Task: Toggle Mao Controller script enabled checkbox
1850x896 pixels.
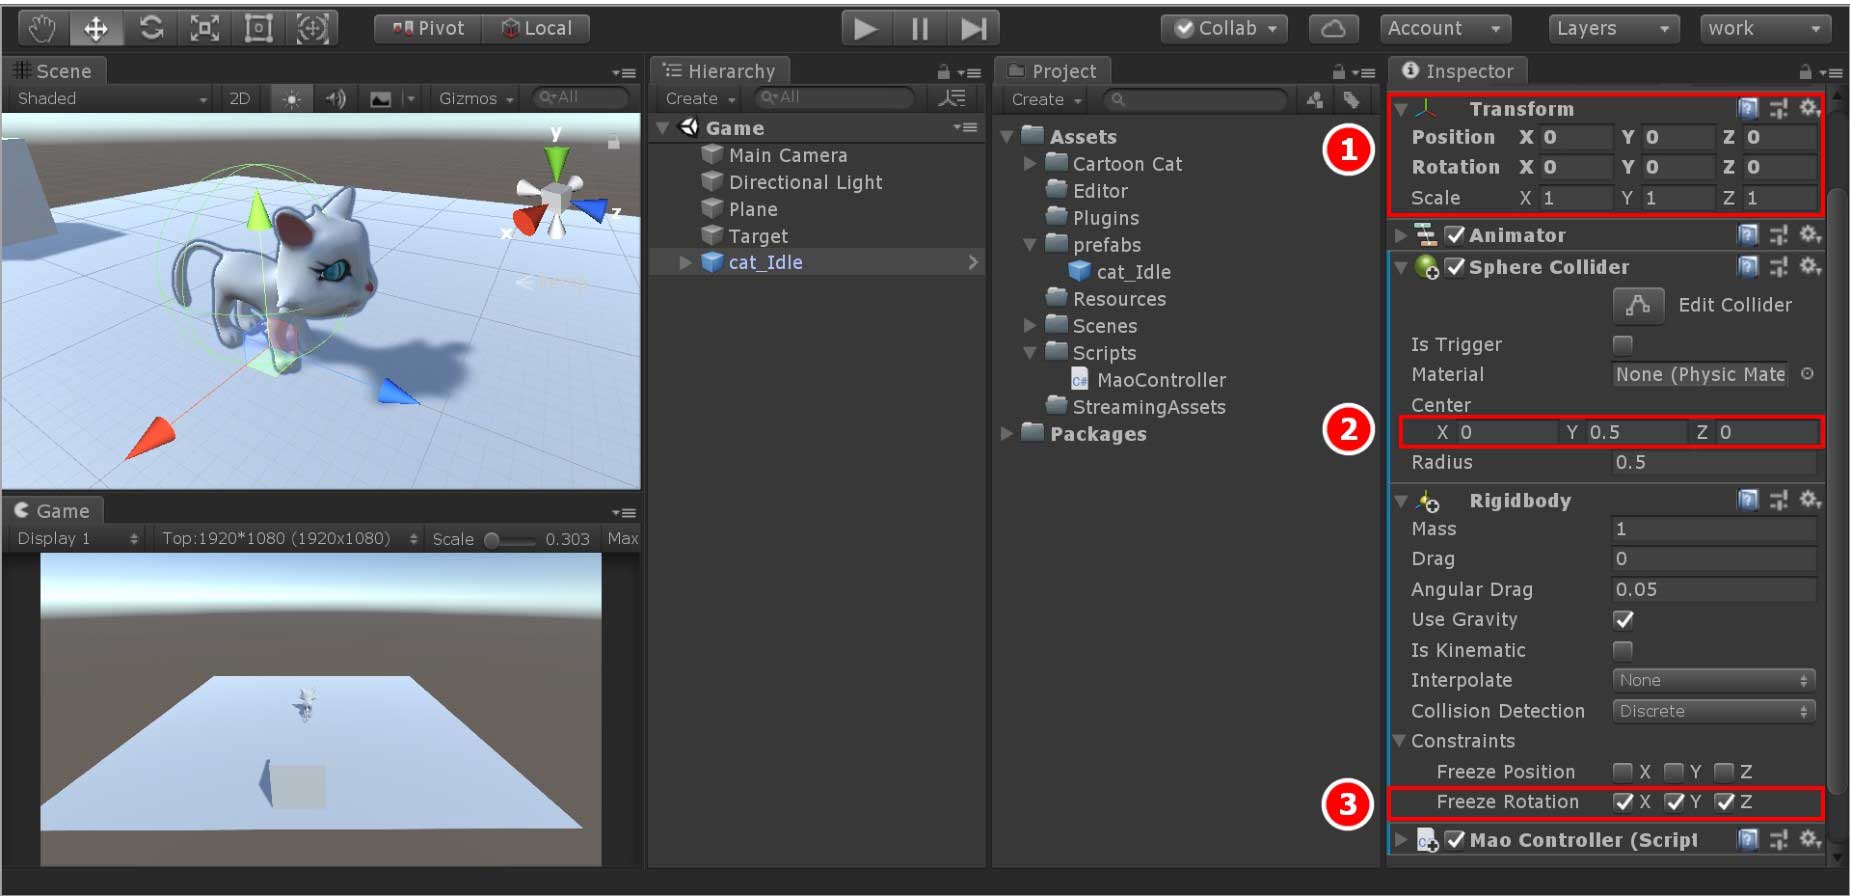Action: tap(1455, 840)
